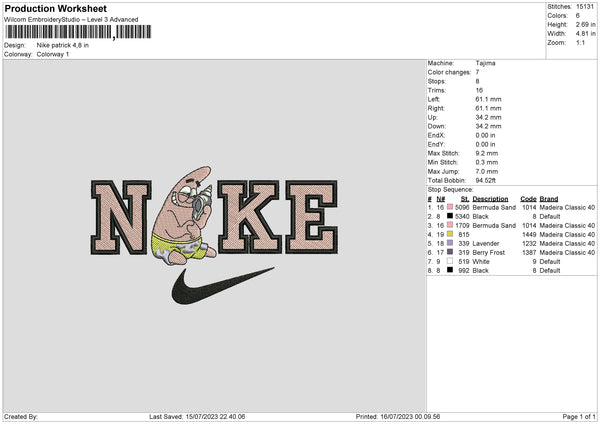Click 'Page 1 of 1' in the footer

[x=579, y=416]
